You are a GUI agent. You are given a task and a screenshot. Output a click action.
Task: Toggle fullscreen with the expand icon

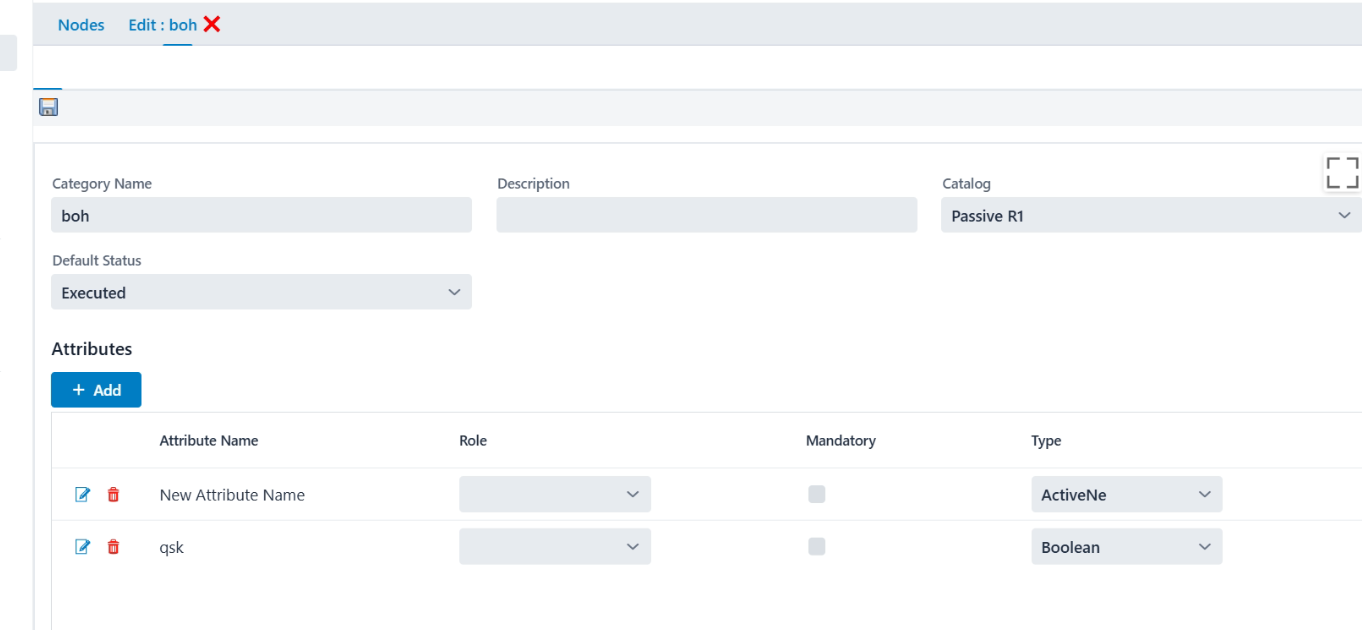coord(1342,173)
